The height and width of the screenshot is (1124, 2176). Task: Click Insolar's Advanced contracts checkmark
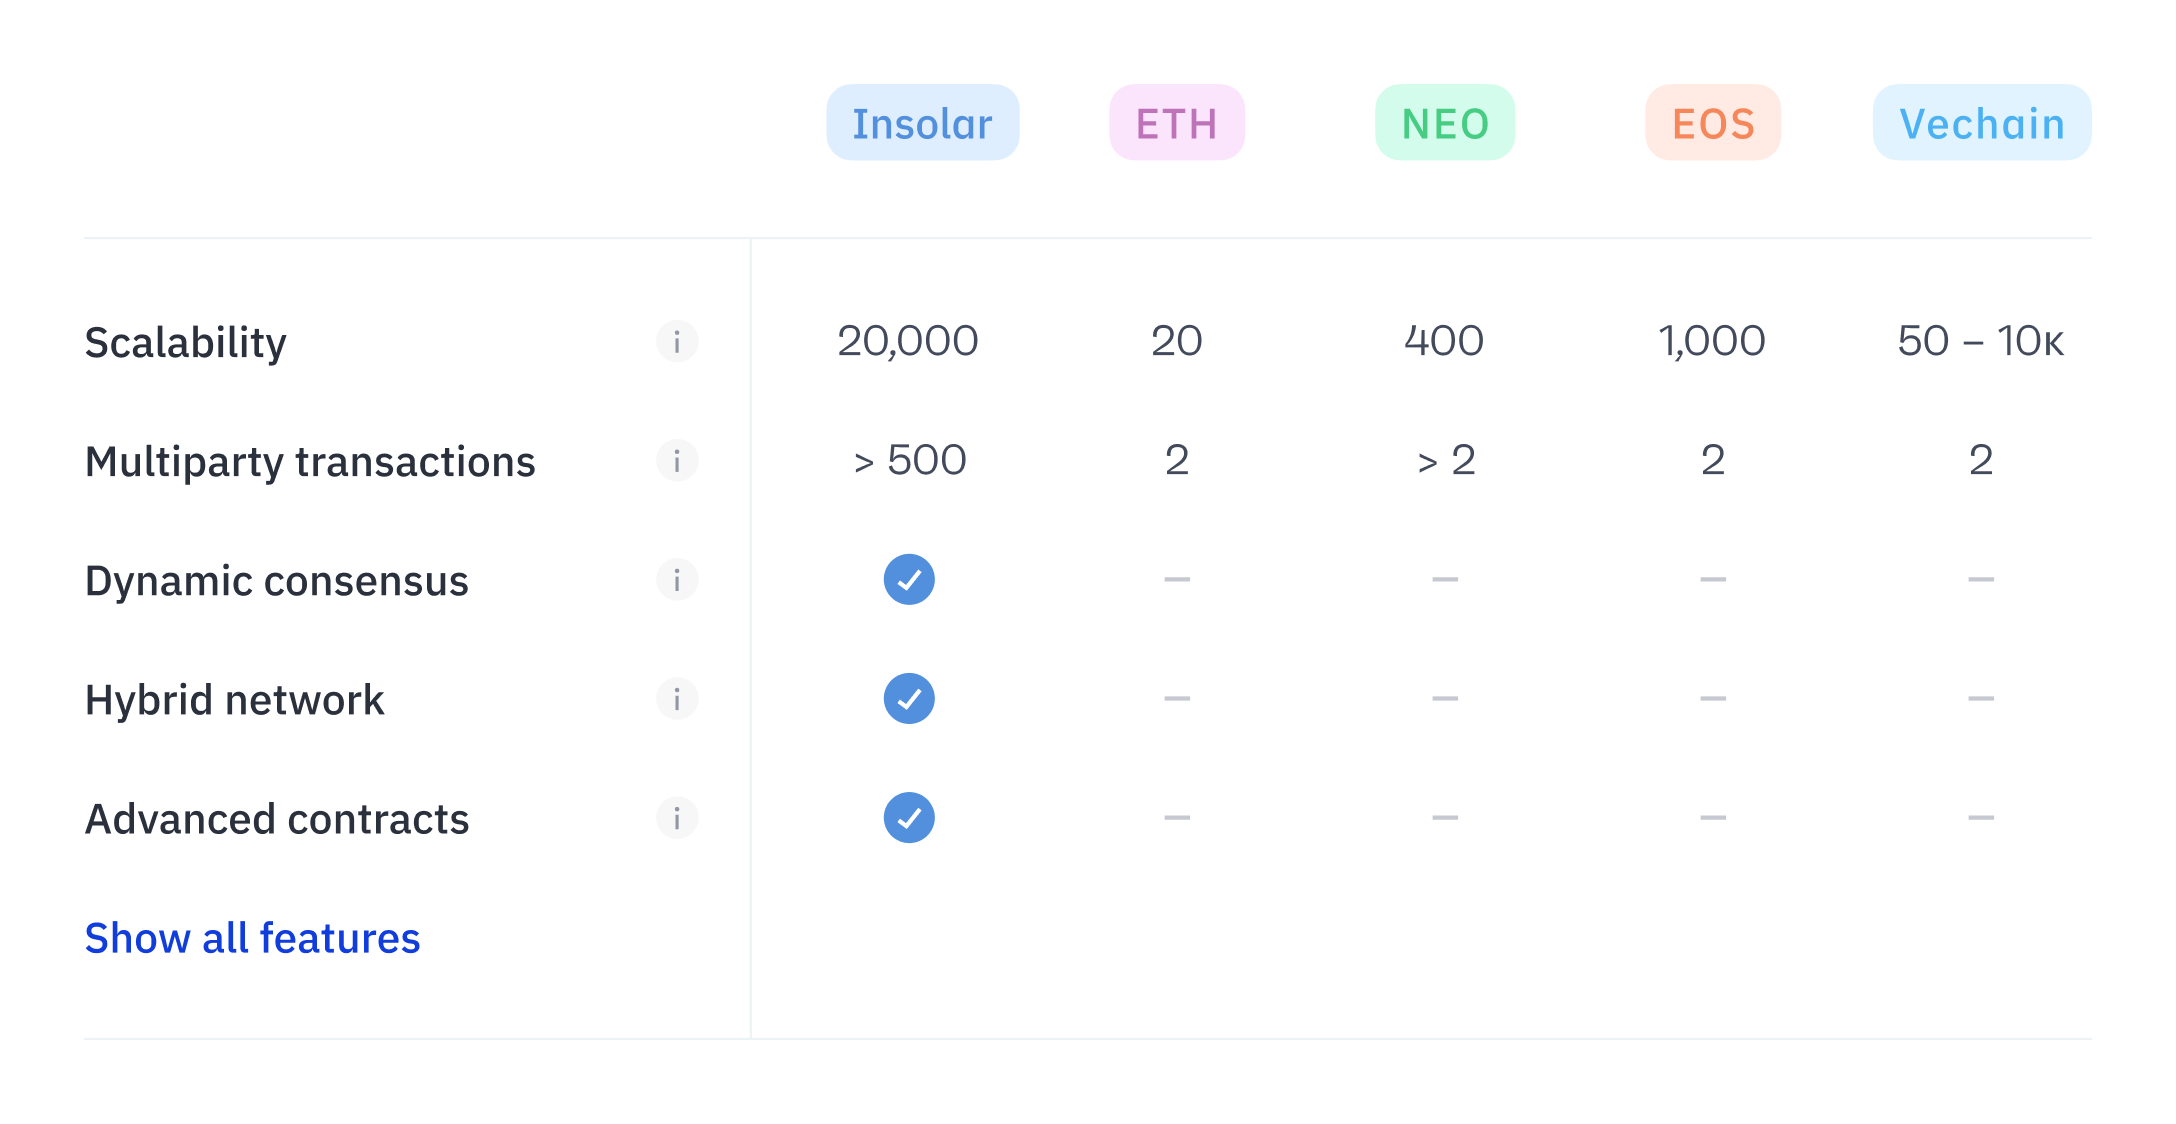click(x=909, y=818)
